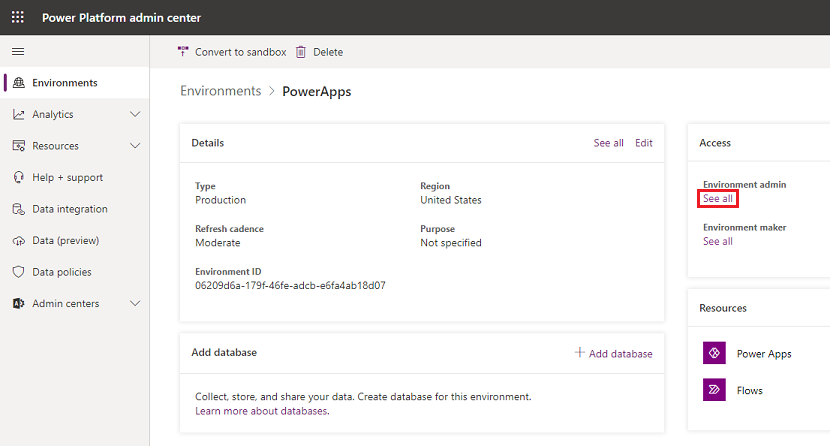Click the Not specified purpose value
This screenshot has width=830, height=446.
pyautogui.click(x=450, y=243)
